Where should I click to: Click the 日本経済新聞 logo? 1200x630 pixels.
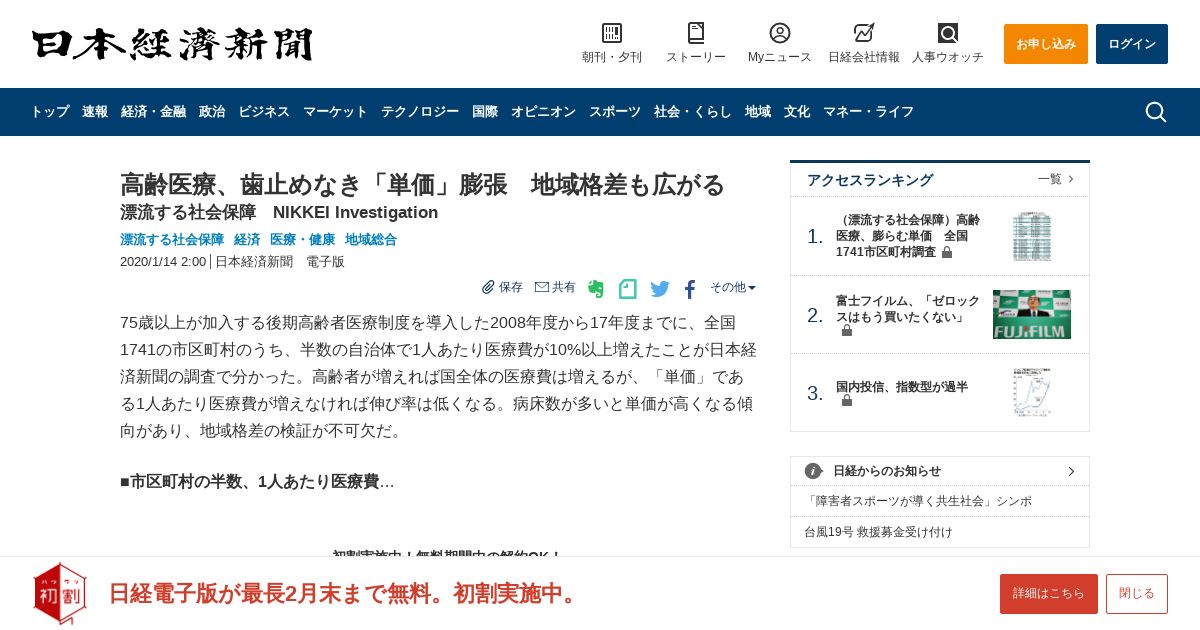[x=172, y=44]
